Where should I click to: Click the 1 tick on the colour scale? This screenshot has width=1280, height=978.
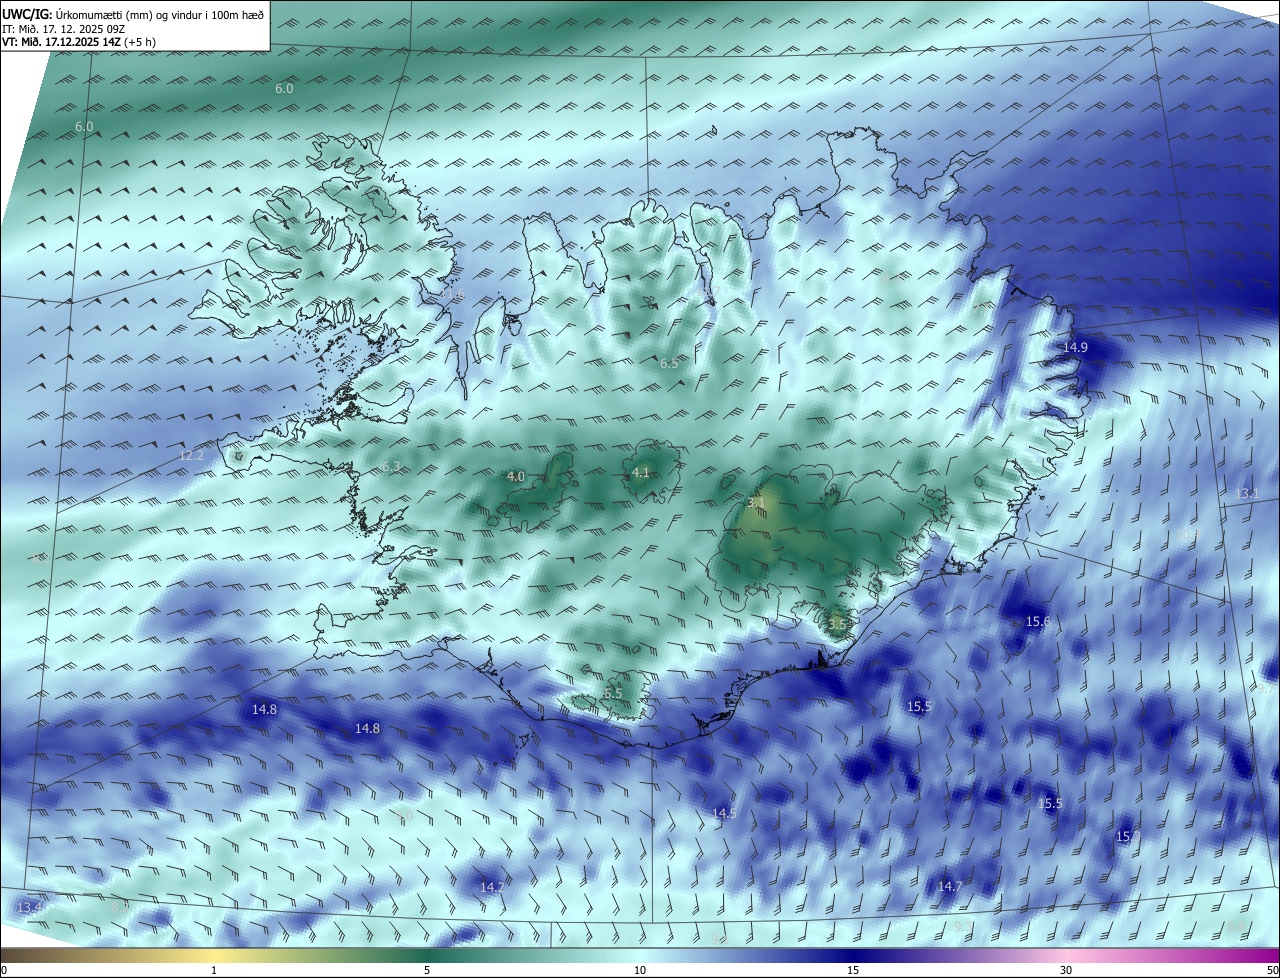(214, 970)
